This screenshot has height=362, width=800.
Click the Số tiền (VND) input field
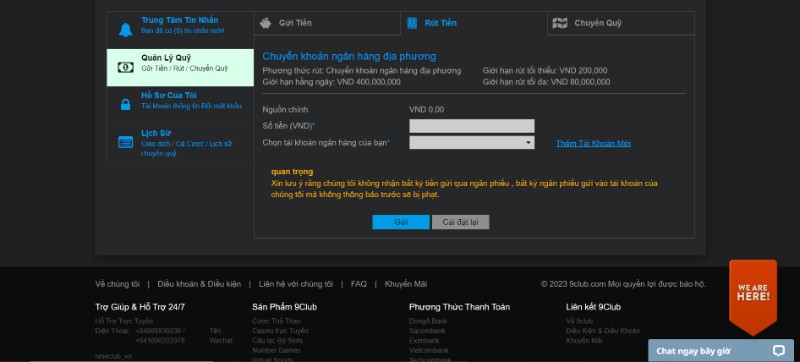[x=472, y=126]
